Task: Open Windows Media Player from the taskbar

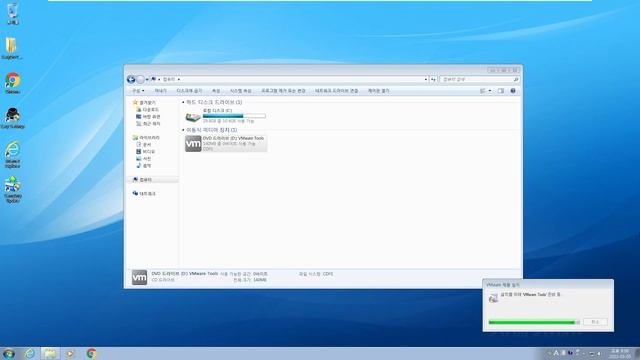Action: click(x=70, y=353)
